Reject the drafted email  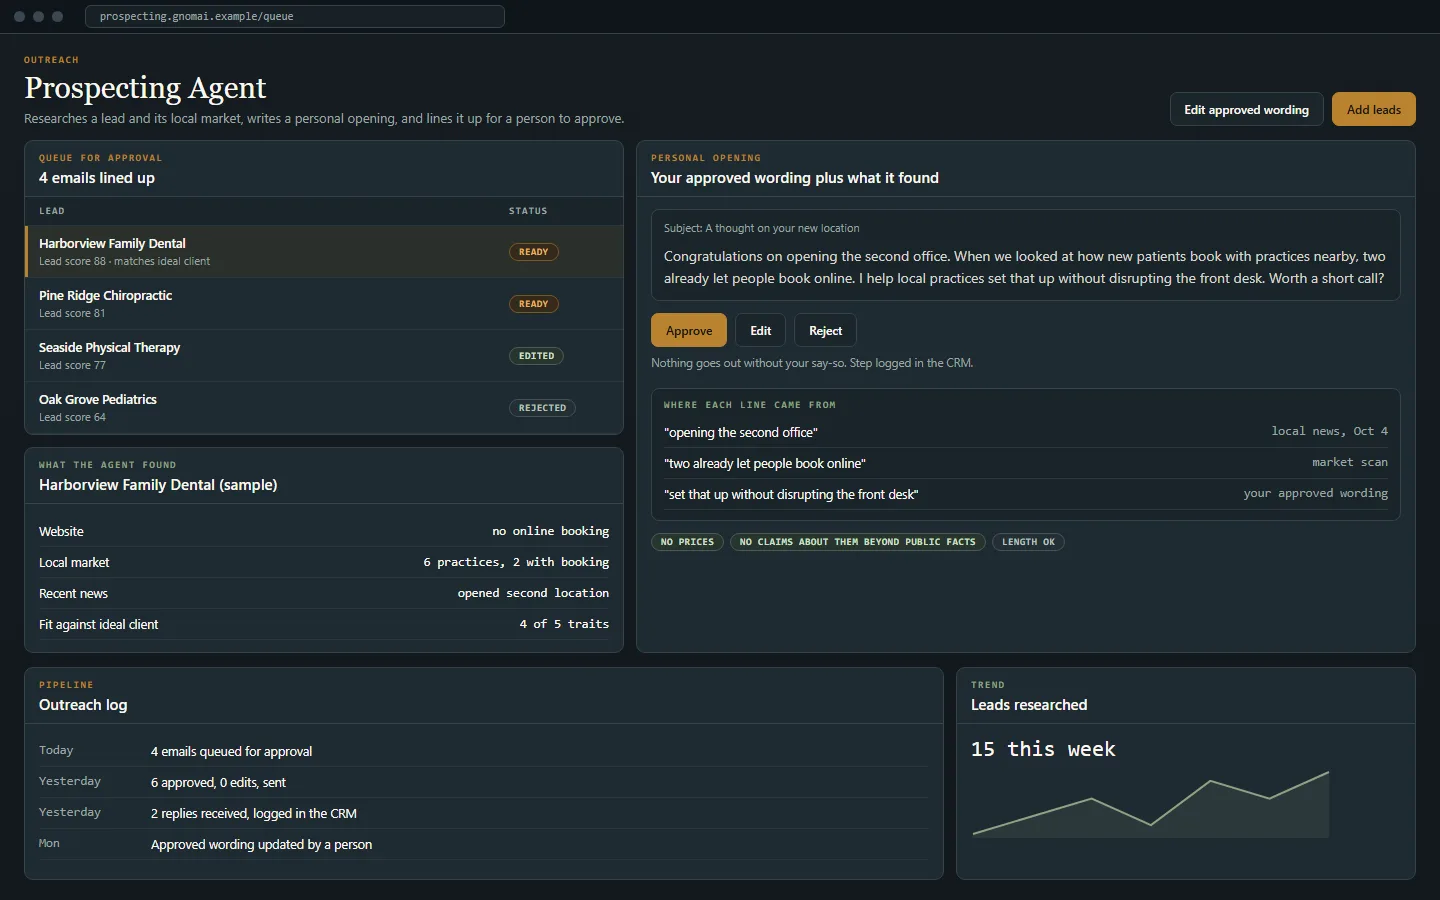coord(825,330)
